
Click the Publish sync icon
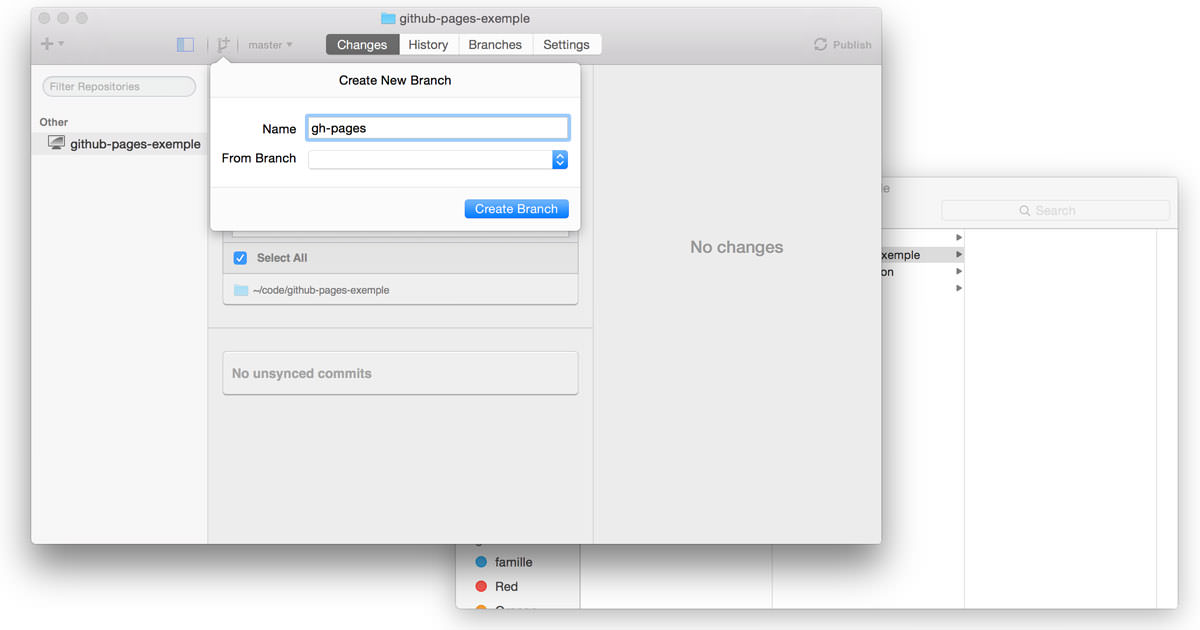[820, 44]
